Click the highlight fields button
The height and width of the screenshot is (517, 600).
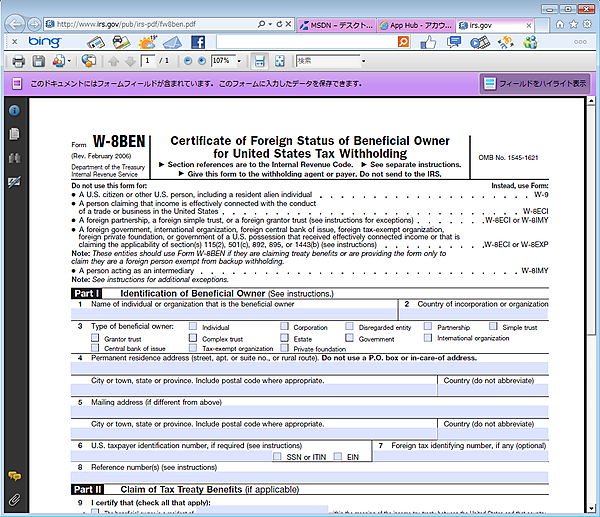pos(535,83)
